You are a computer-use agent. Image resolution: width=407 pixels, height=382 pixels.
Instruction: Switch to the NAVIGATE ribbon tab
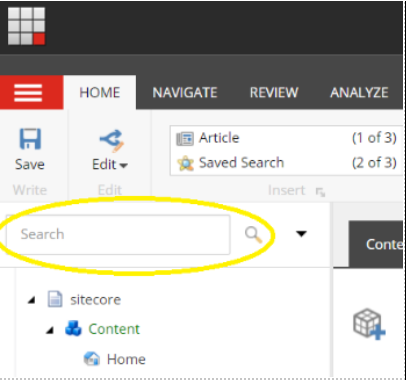(185, 93)
